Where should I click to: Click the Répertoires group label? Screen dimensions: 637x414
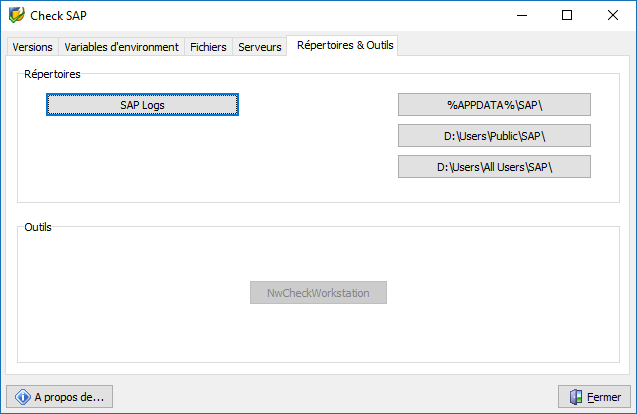tap(52, 74)
